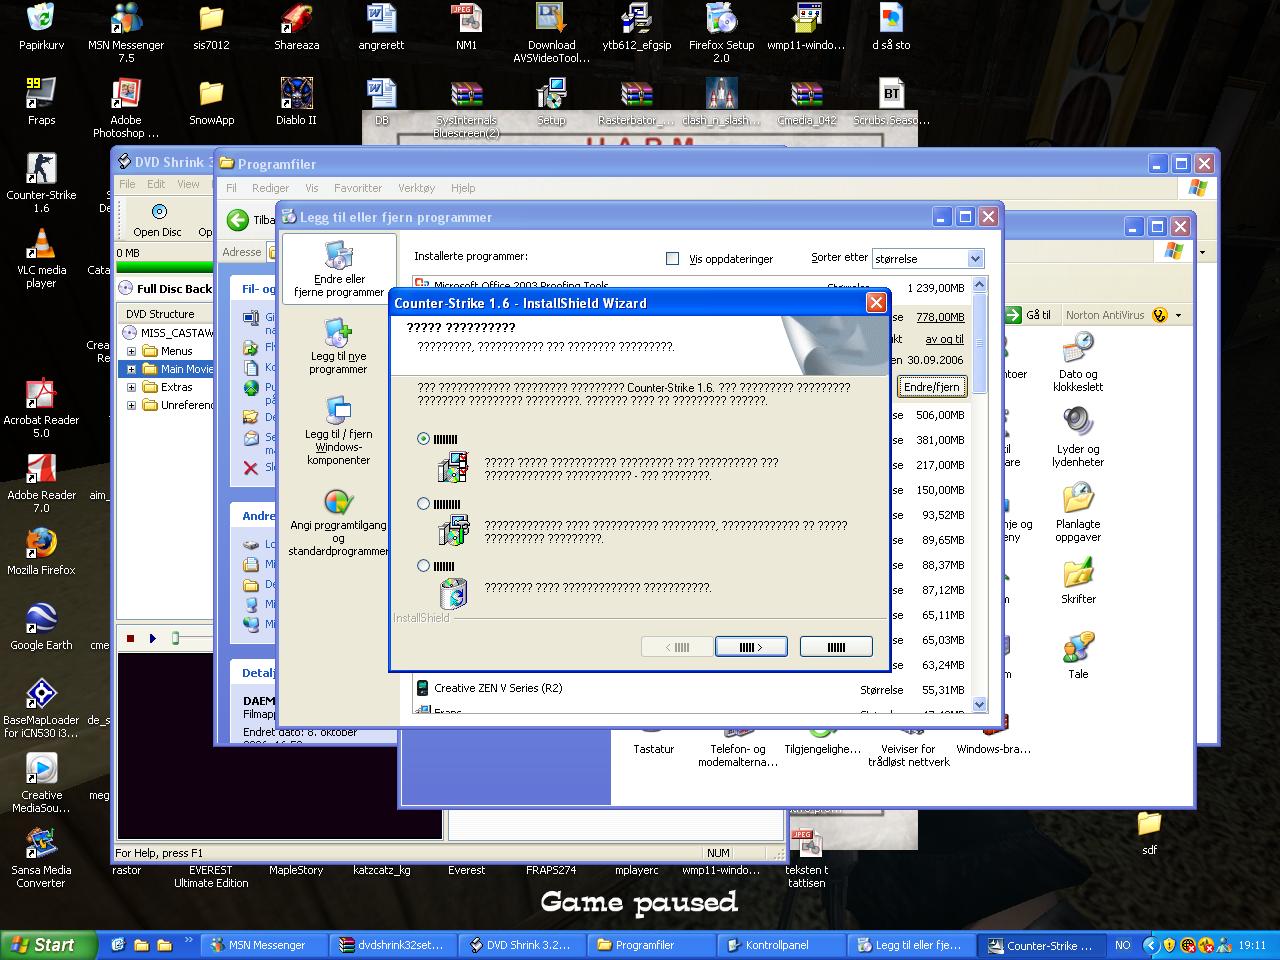This screenshot has width=1280, height=960.
Task: Click the Endre/fjern button
Action: pos(931,387)
